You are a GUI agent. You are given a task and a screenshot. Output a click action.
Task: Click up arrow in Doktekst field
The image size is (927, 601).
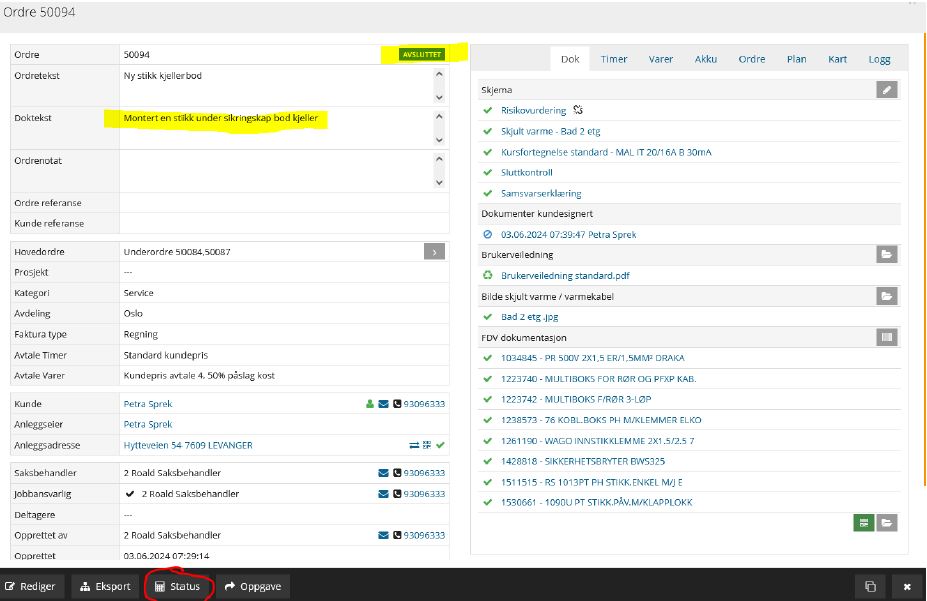[x=439, y=116]
